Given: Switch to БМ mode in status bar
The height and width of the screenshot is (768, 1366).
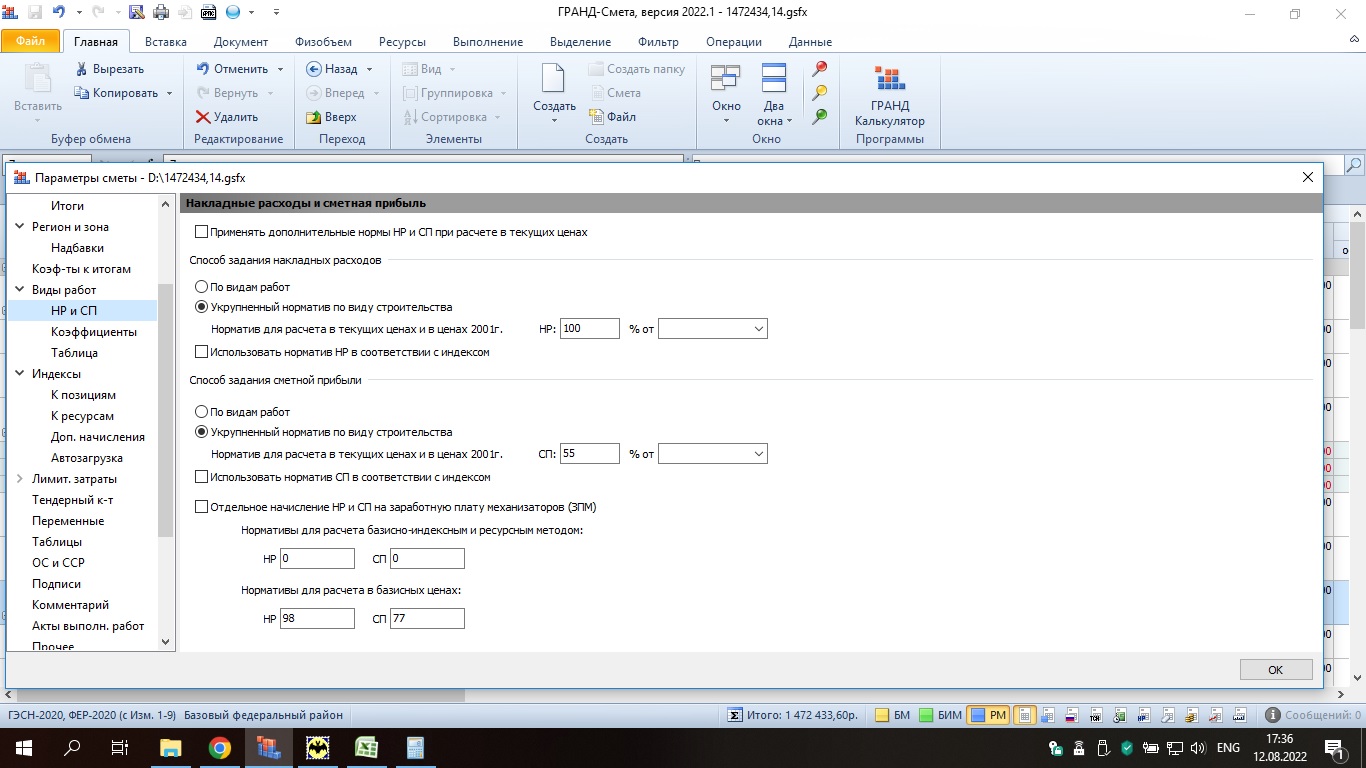Looking at the screenshot, I should coord(892,715).
